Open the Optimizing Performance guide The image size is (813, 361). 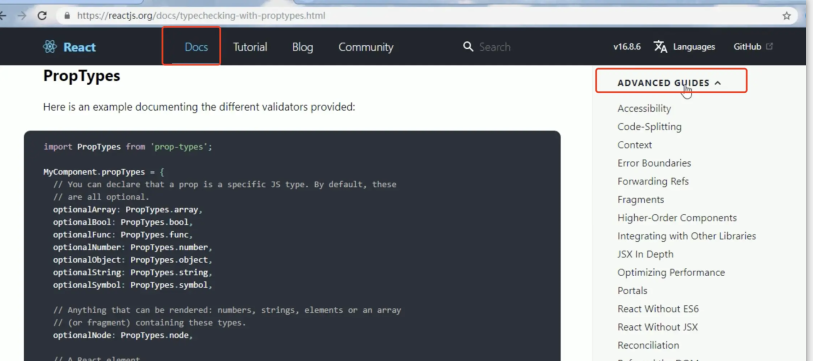(671, 272)
